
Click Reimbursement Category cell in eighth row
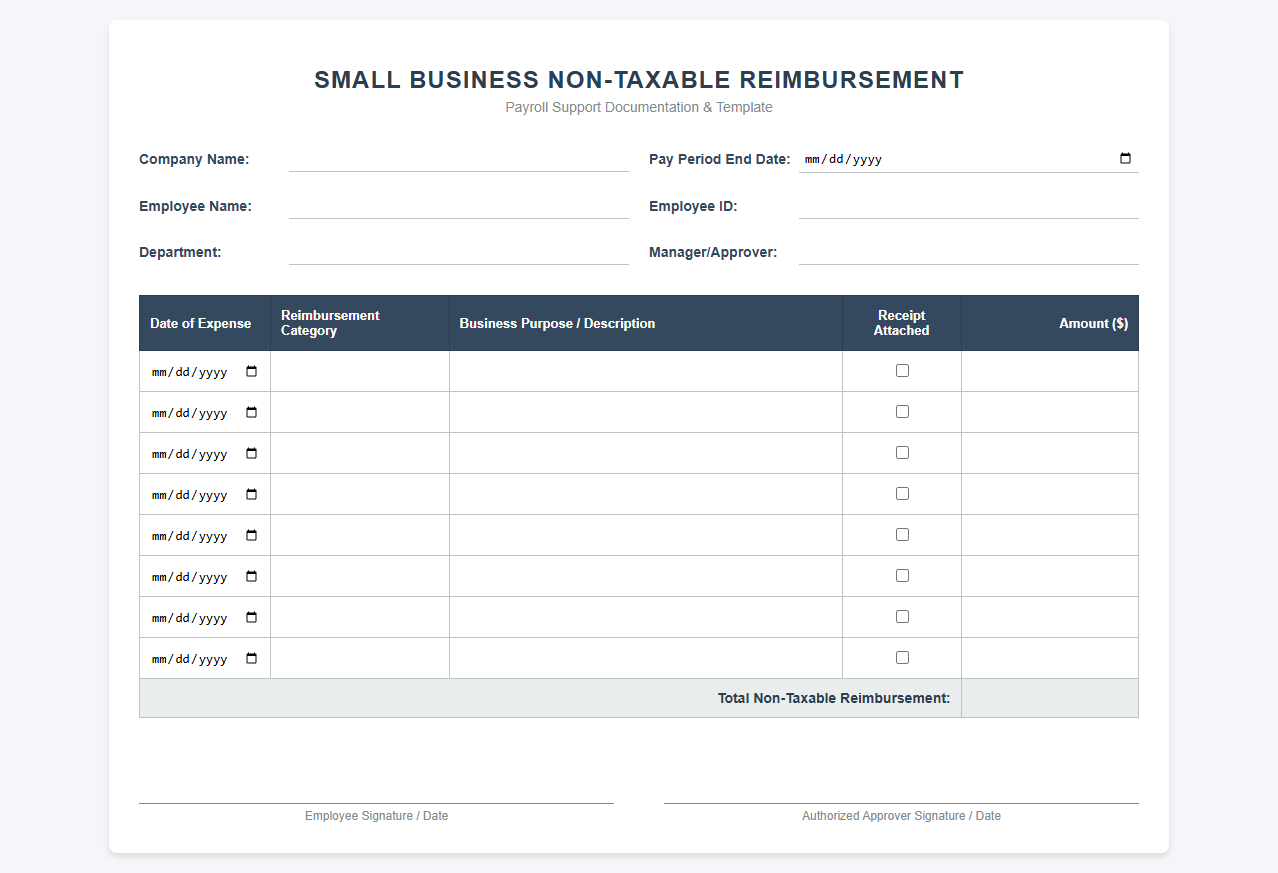coord(360,658)
